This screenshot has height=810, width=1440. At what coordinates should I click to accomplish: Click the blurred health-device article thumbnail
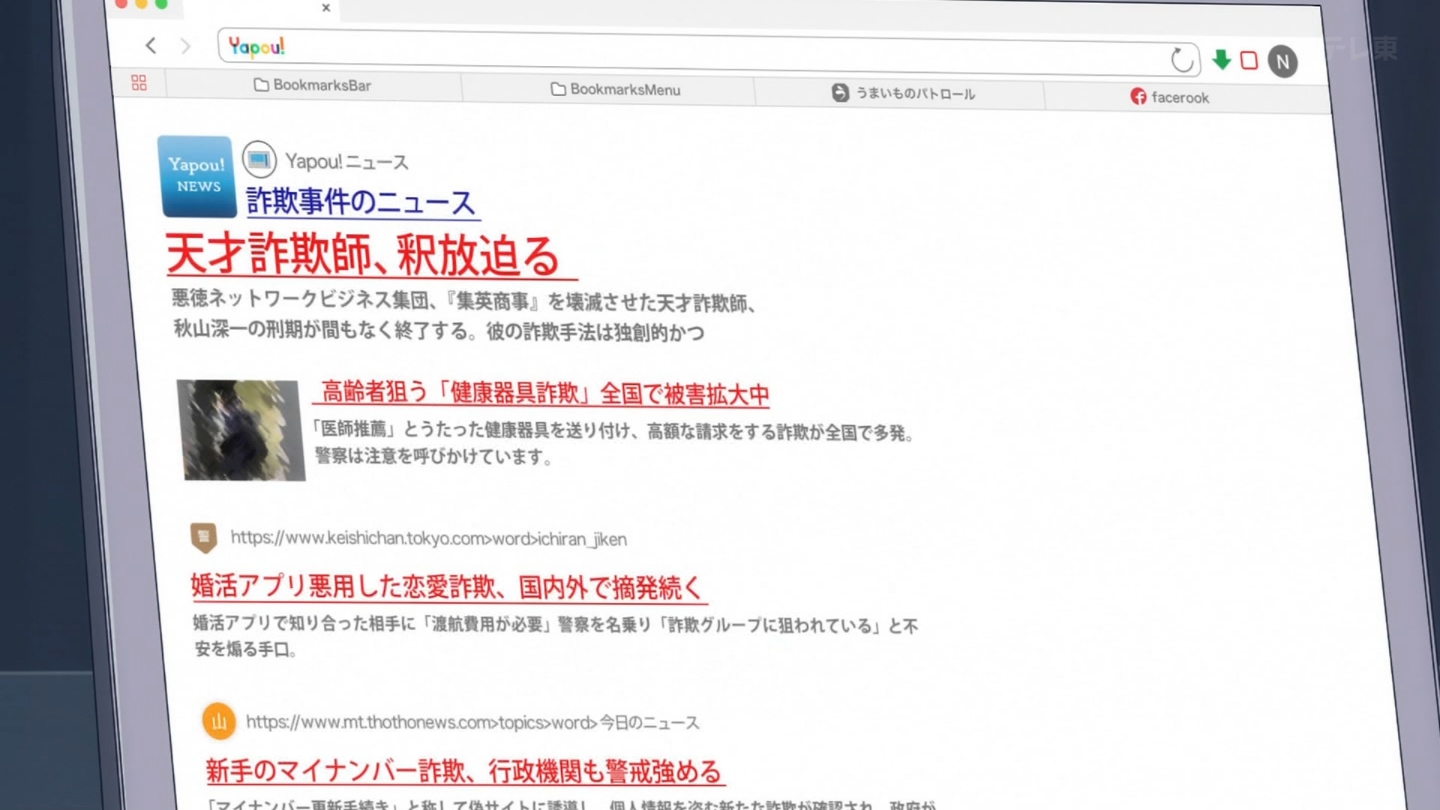click(242, 430)
